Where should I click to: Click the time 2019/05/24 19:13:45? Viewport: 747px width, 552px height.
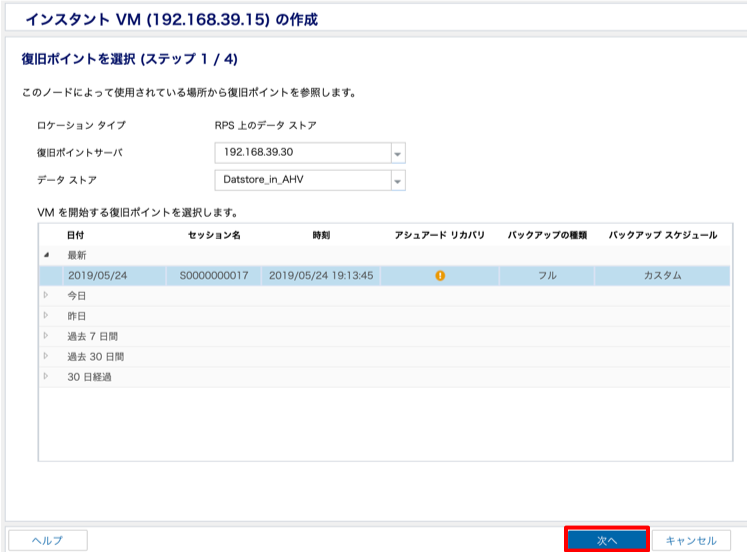321,275
